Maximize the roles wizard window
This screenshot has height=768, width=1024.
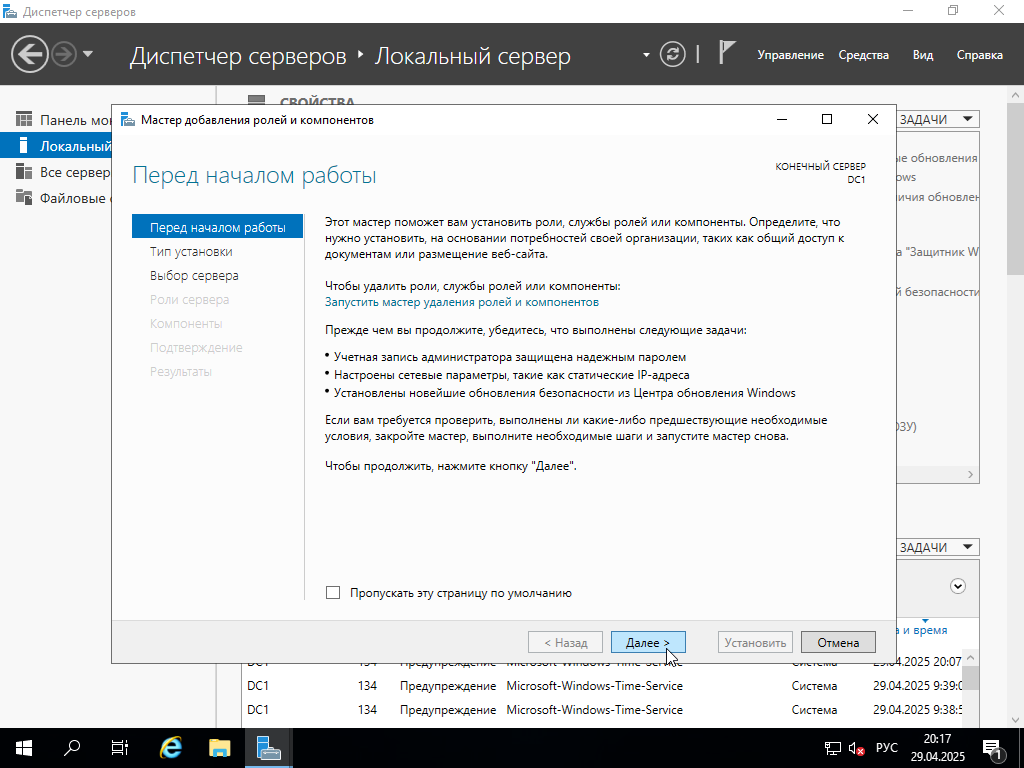click(827, 119)
